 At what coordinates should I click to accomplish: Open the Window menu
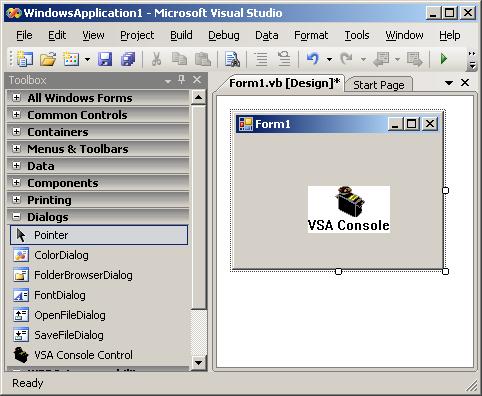coord(404,35)
